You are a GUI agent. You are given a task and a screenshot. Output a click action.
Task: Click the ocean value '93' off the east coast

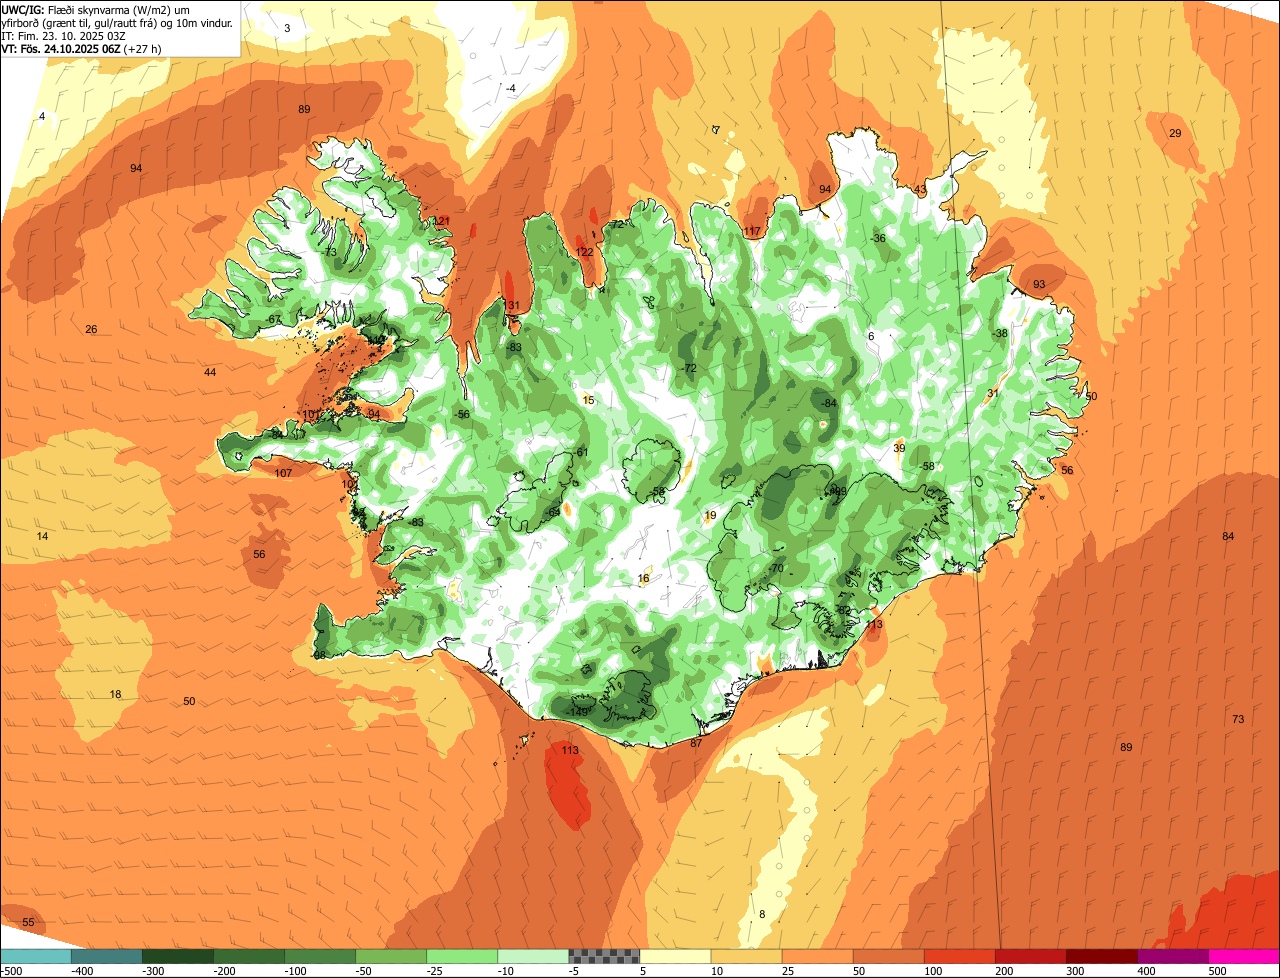(1039, 285)
